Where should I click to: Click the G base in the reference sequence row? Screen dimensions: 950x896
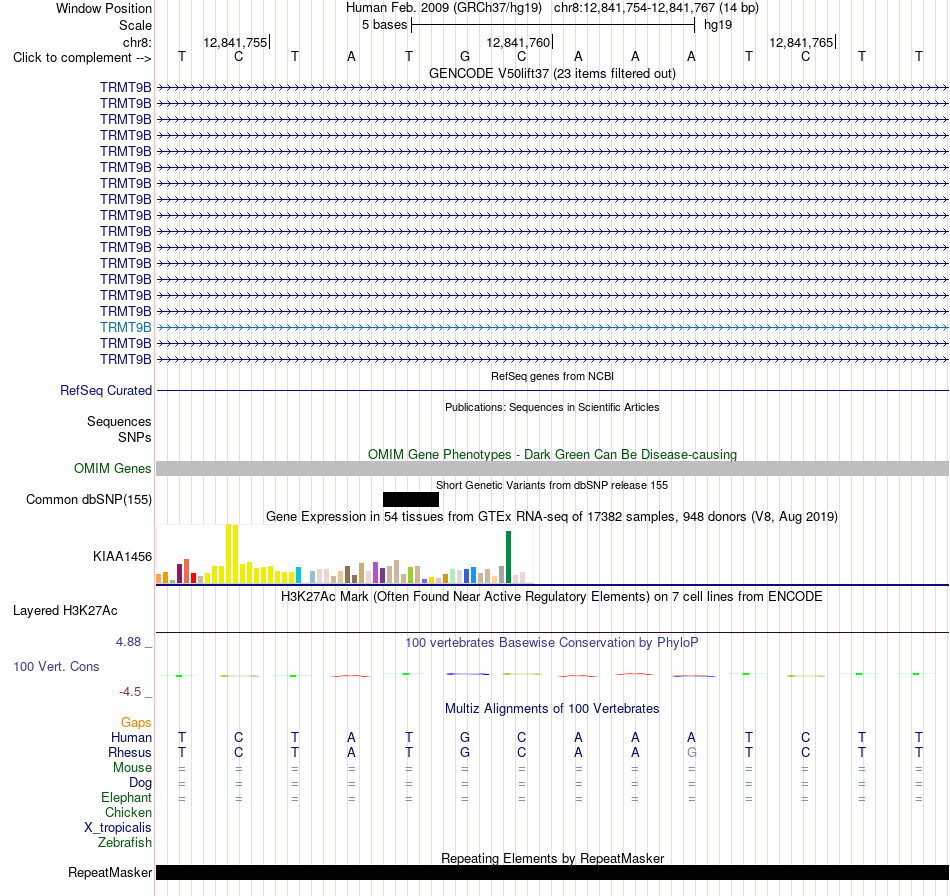465,56
